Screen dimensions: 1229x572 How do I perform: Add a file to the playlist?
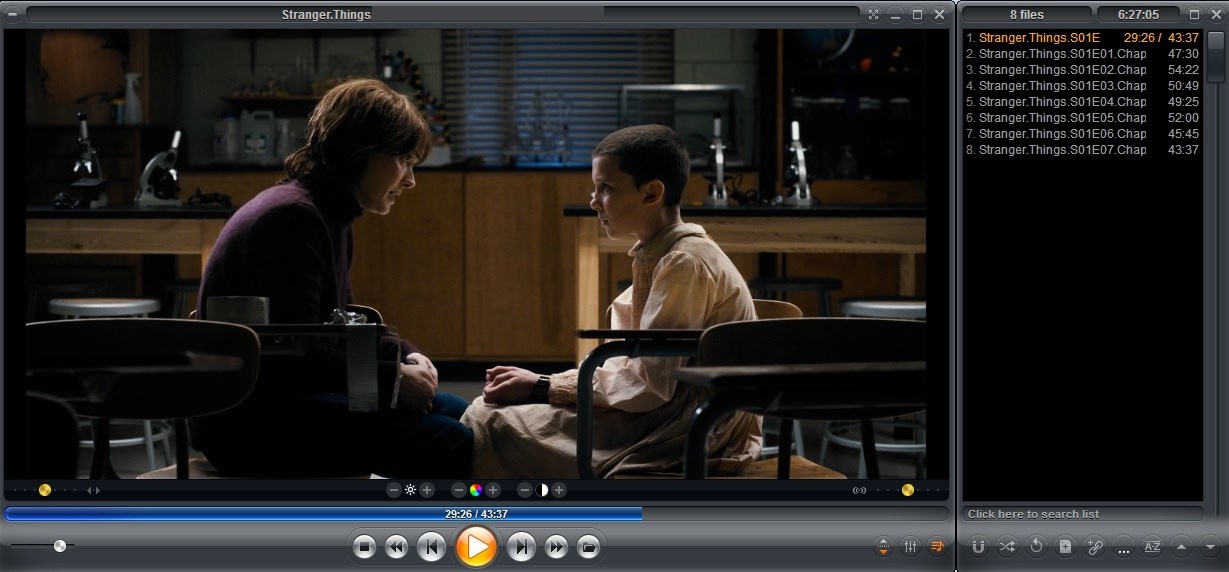(1065, 547)
